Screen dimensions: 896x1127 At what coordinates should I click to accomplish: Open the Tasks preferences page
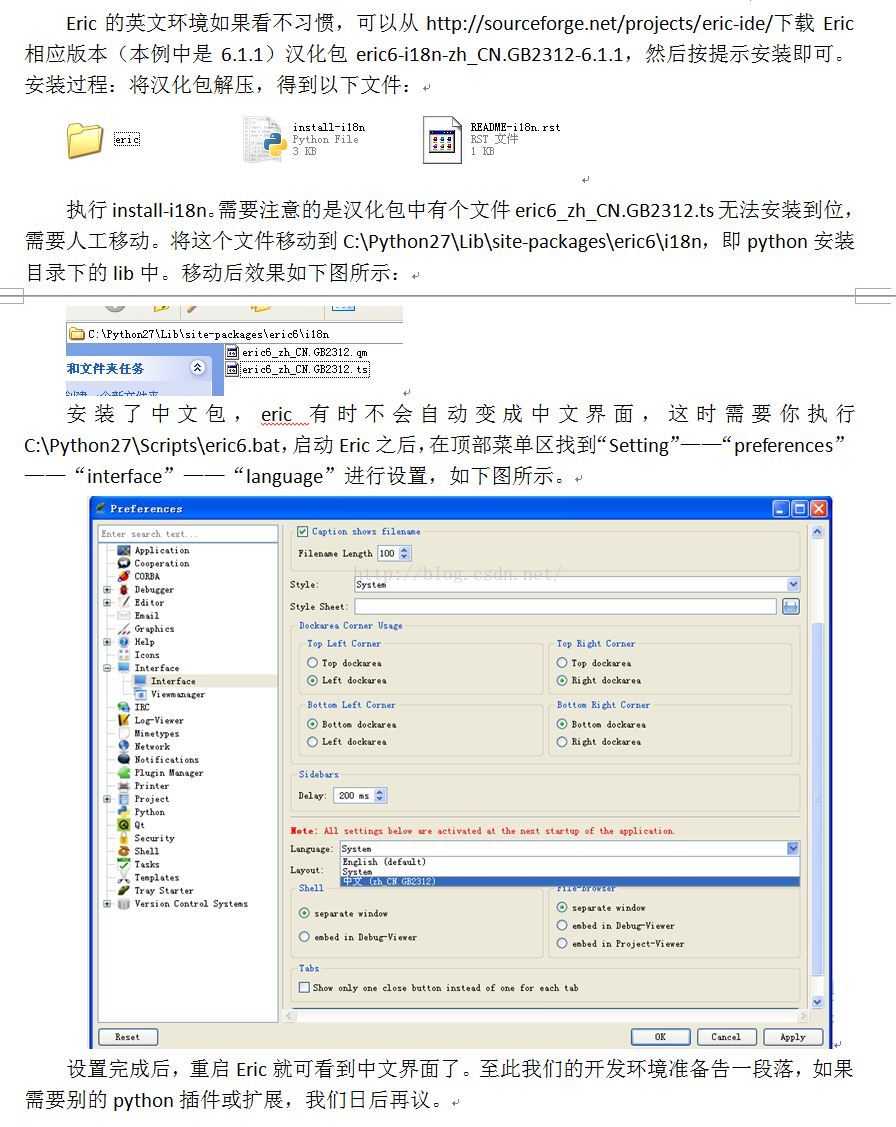pos(147,865)
